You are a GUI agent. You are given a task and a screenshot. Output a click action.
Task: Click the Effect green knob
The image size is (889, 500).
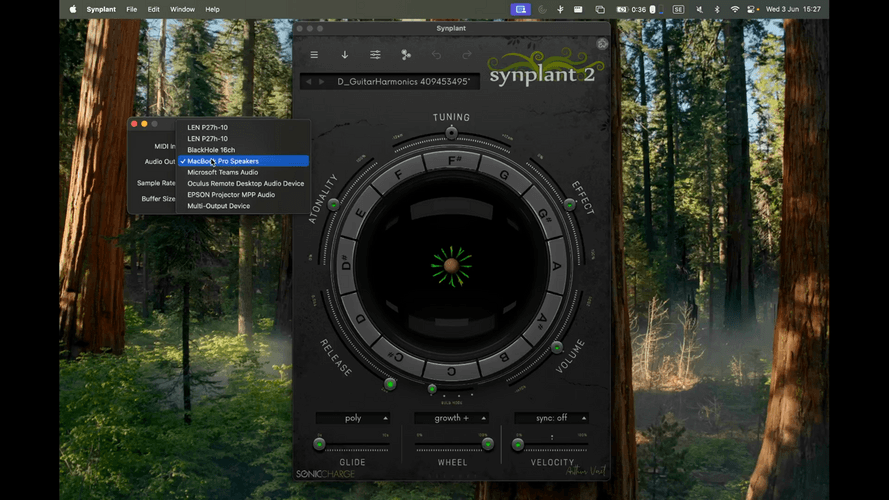(569, 205)
